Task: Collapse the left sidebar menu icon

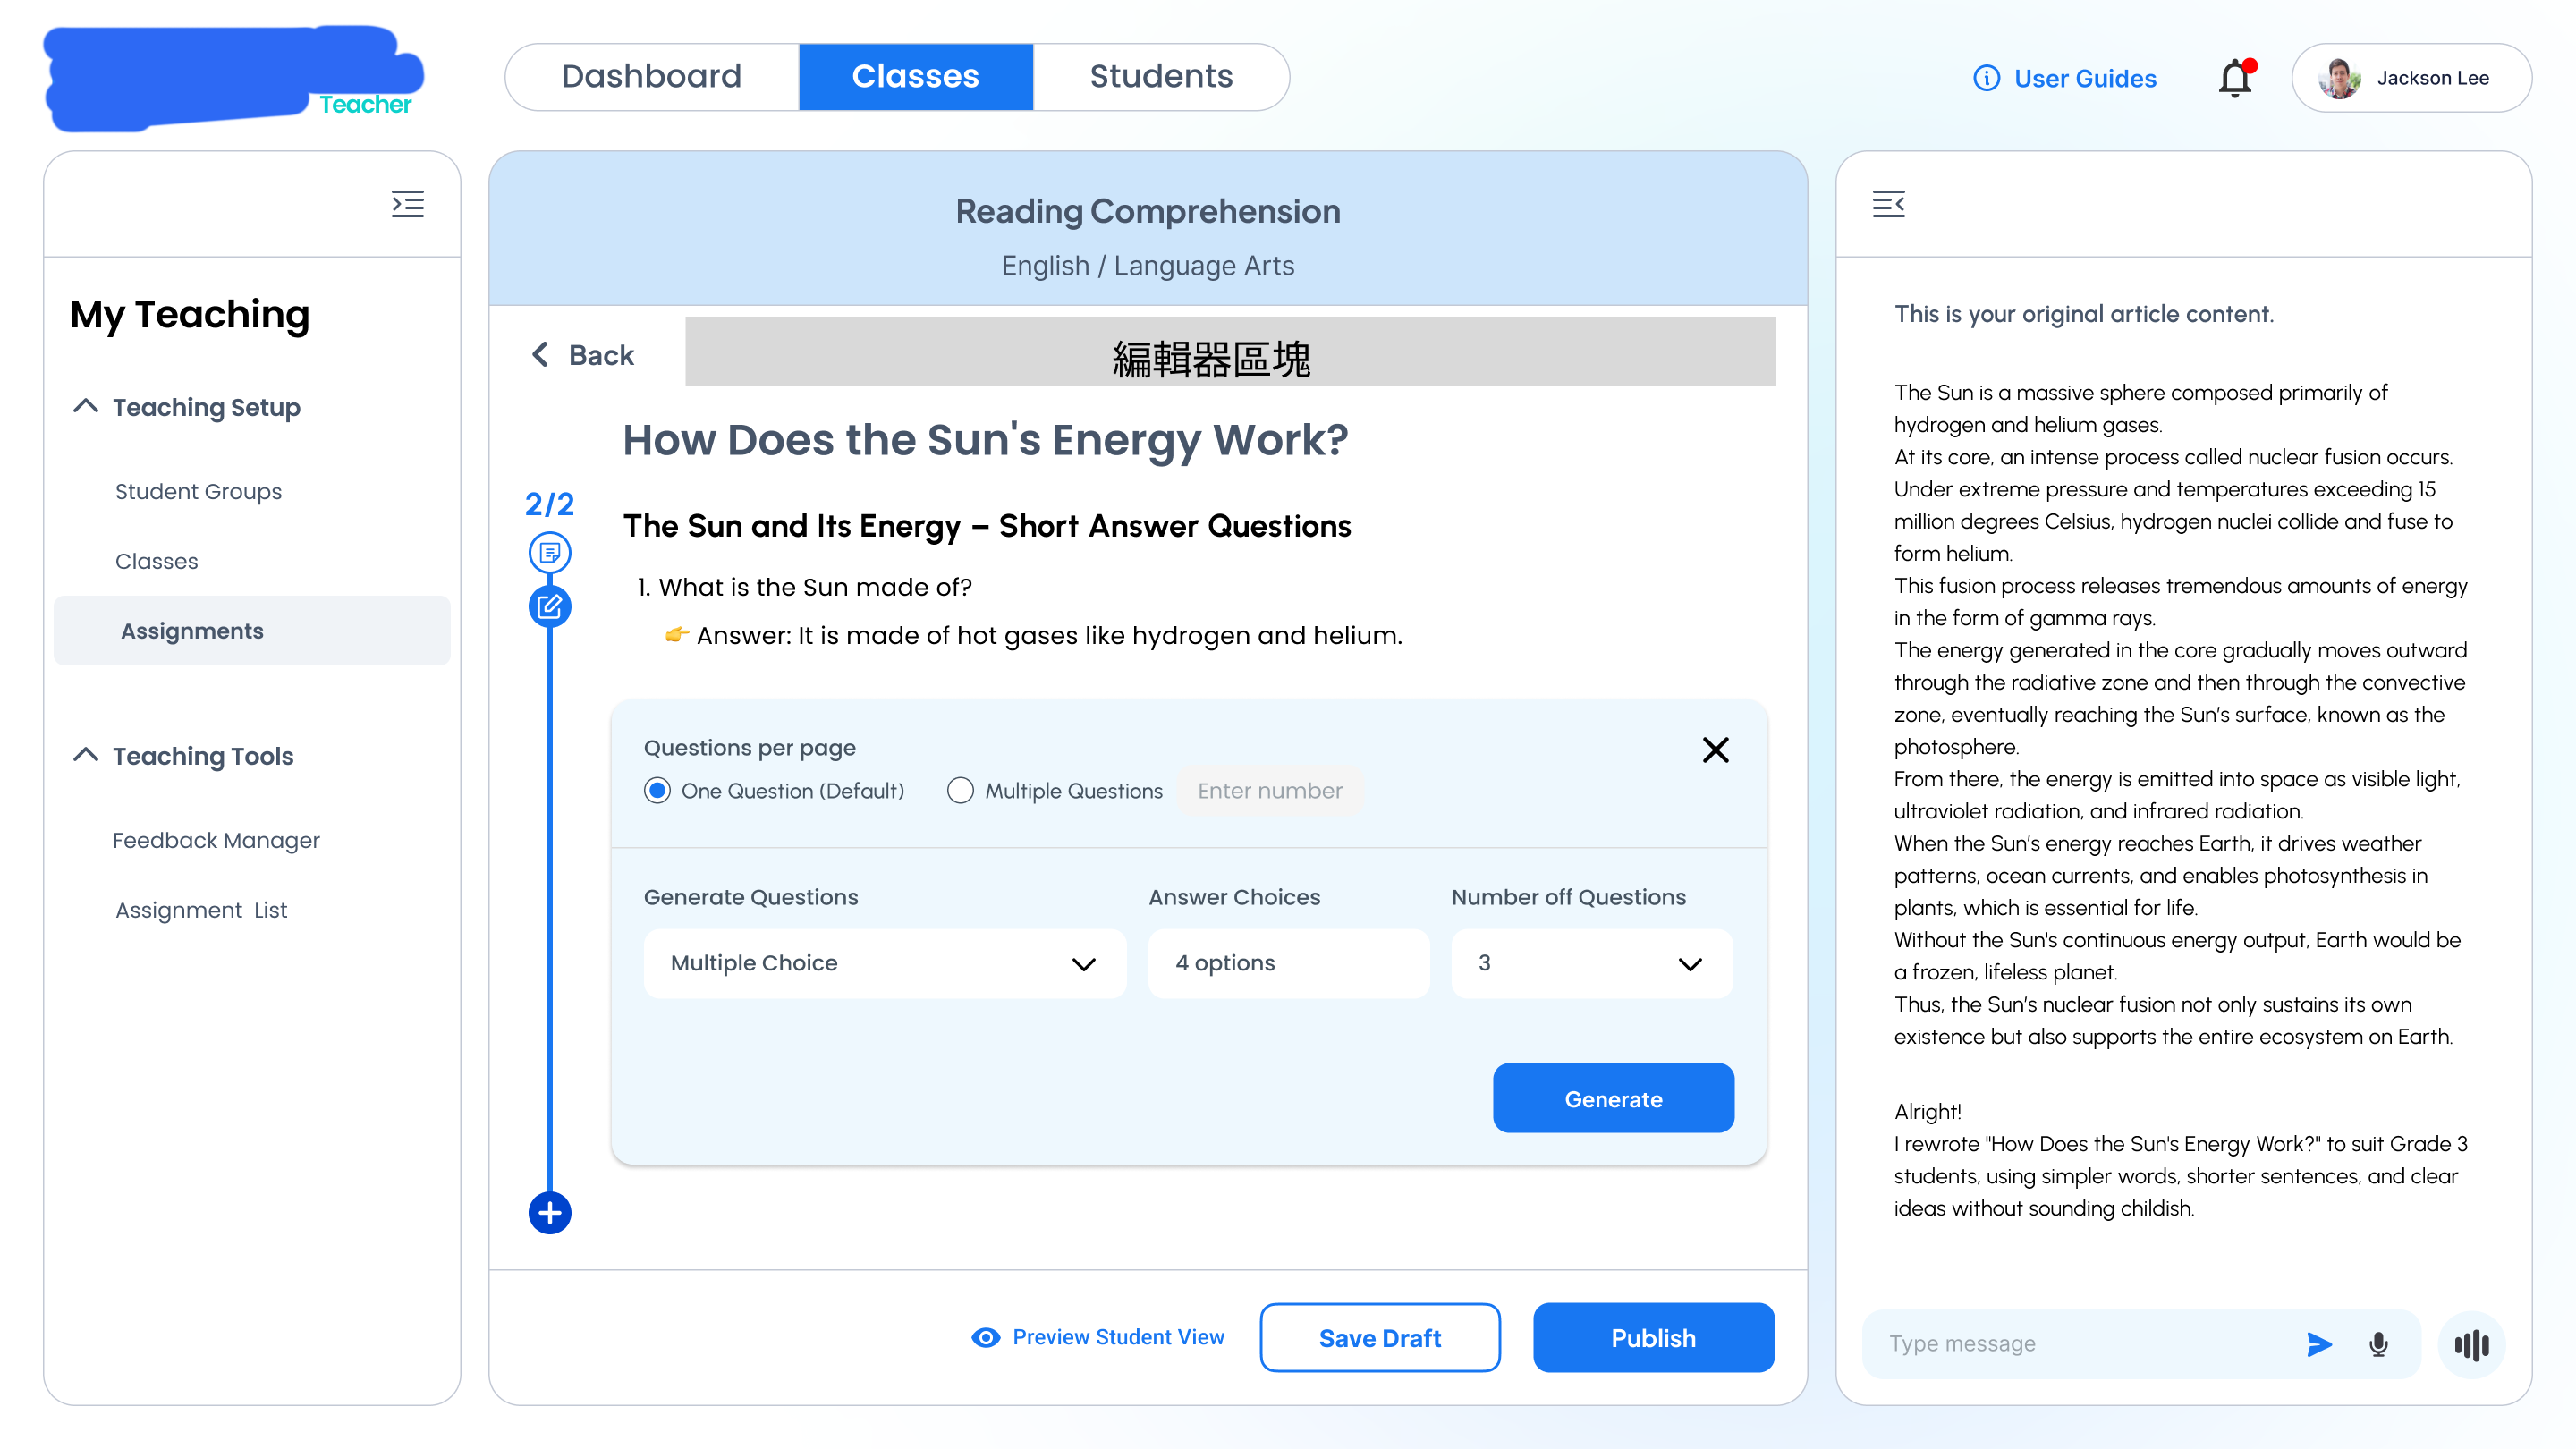Action: pyautogui.click(x=407, y=204)
